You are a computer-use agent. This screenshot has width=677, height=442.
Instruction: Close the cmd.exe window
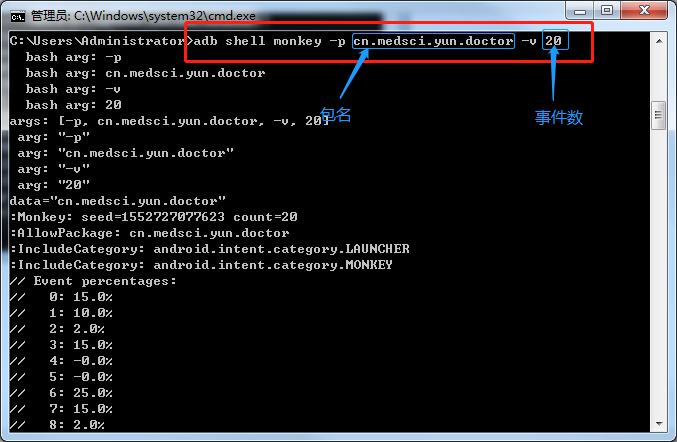[x=644, y=11]
